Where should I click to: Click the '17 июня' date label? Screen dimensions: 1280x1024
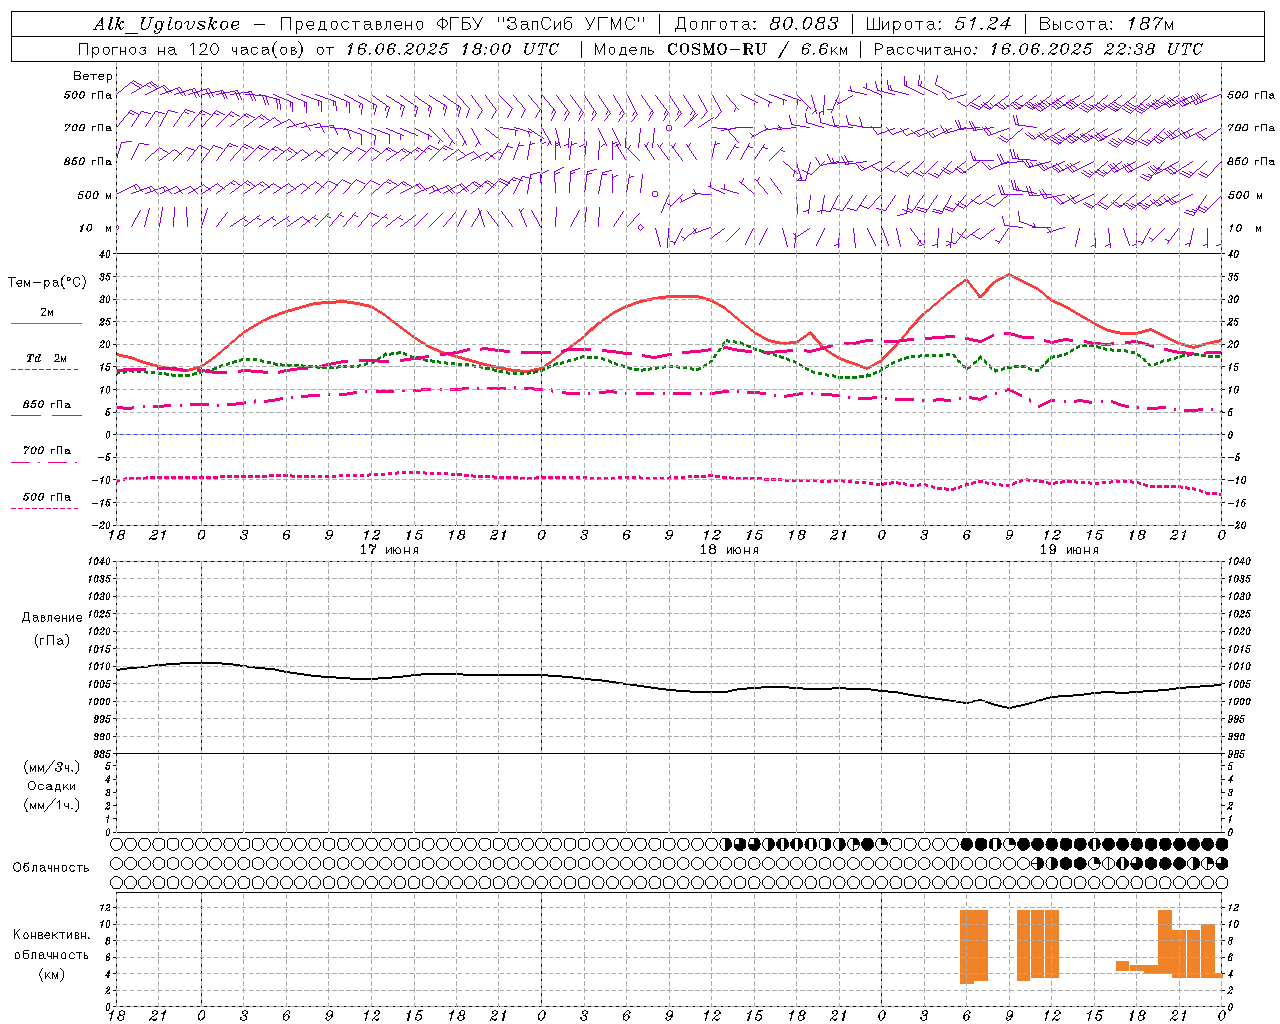[x=389, y=550]
